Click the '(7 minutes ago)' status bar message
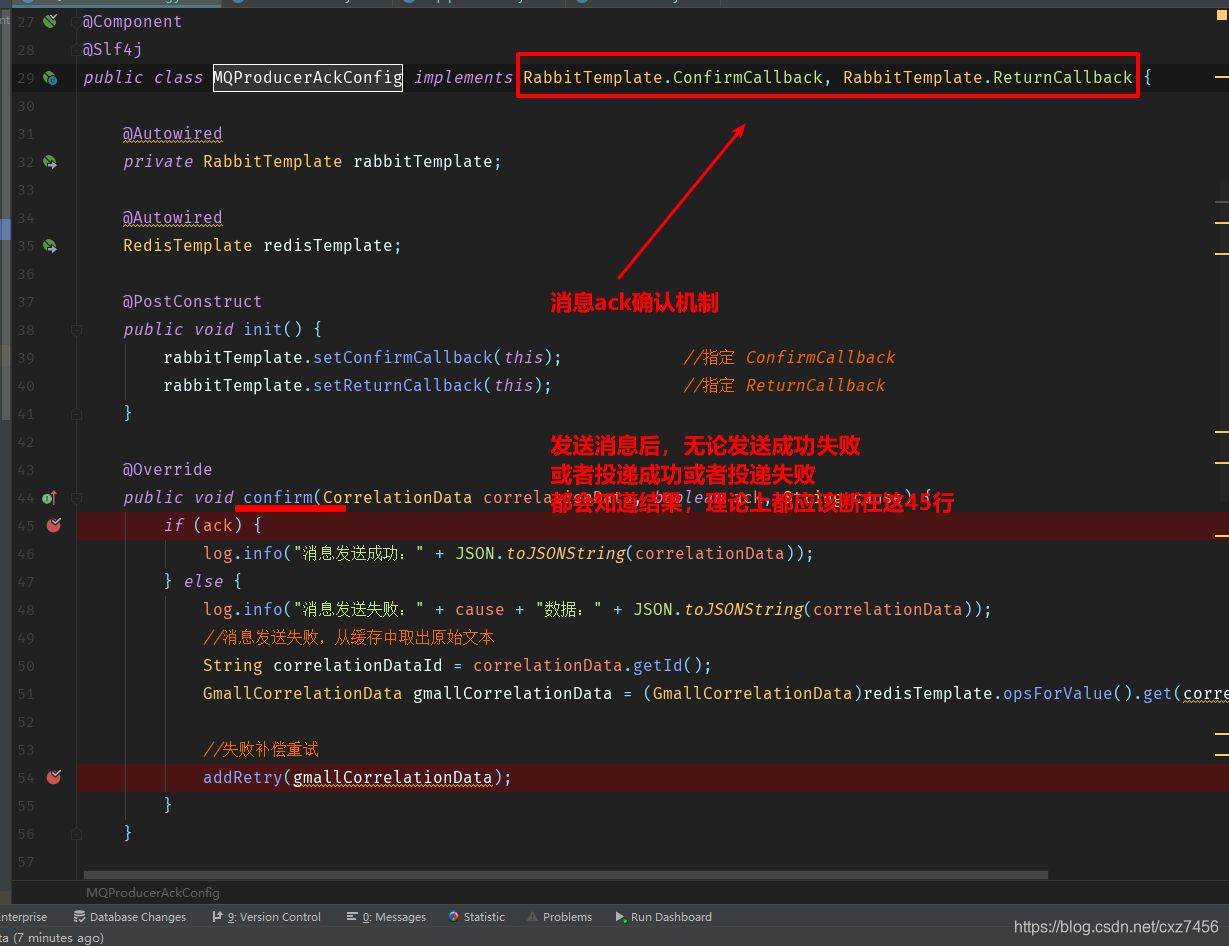The width and height of the screenshot is (1229, 946). [58, 938]
